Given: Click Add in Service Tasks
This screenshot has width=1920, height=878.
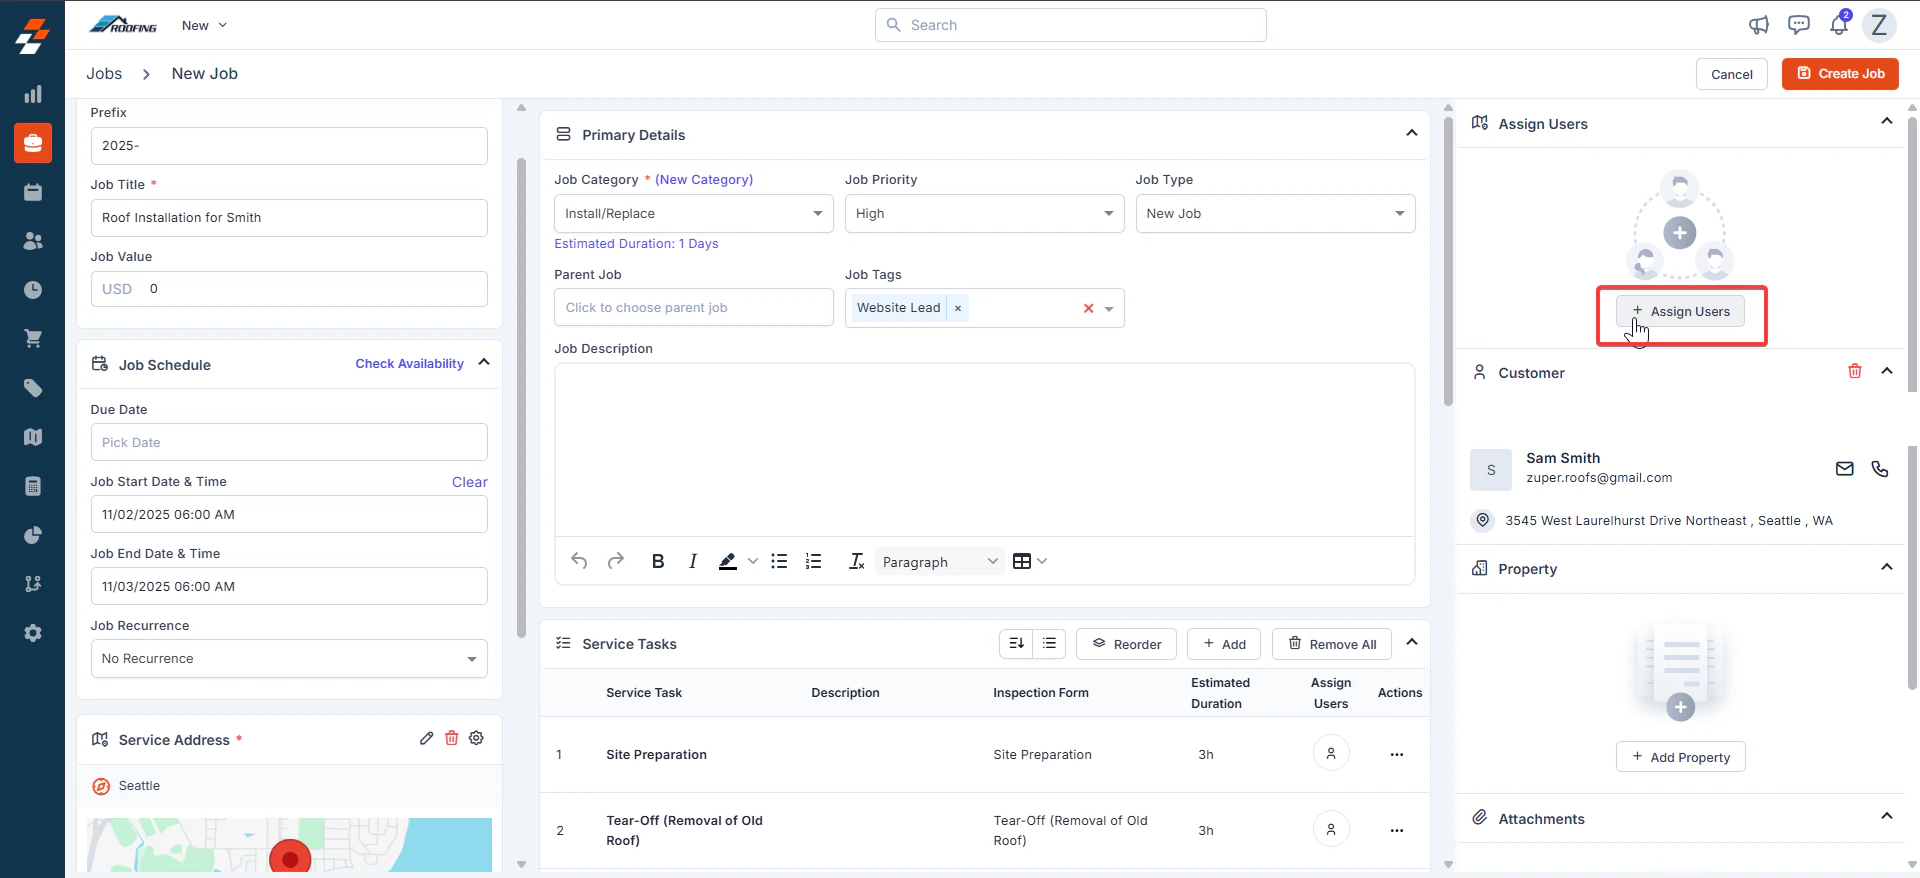Looking at the screenshot, I should 1224,644.
